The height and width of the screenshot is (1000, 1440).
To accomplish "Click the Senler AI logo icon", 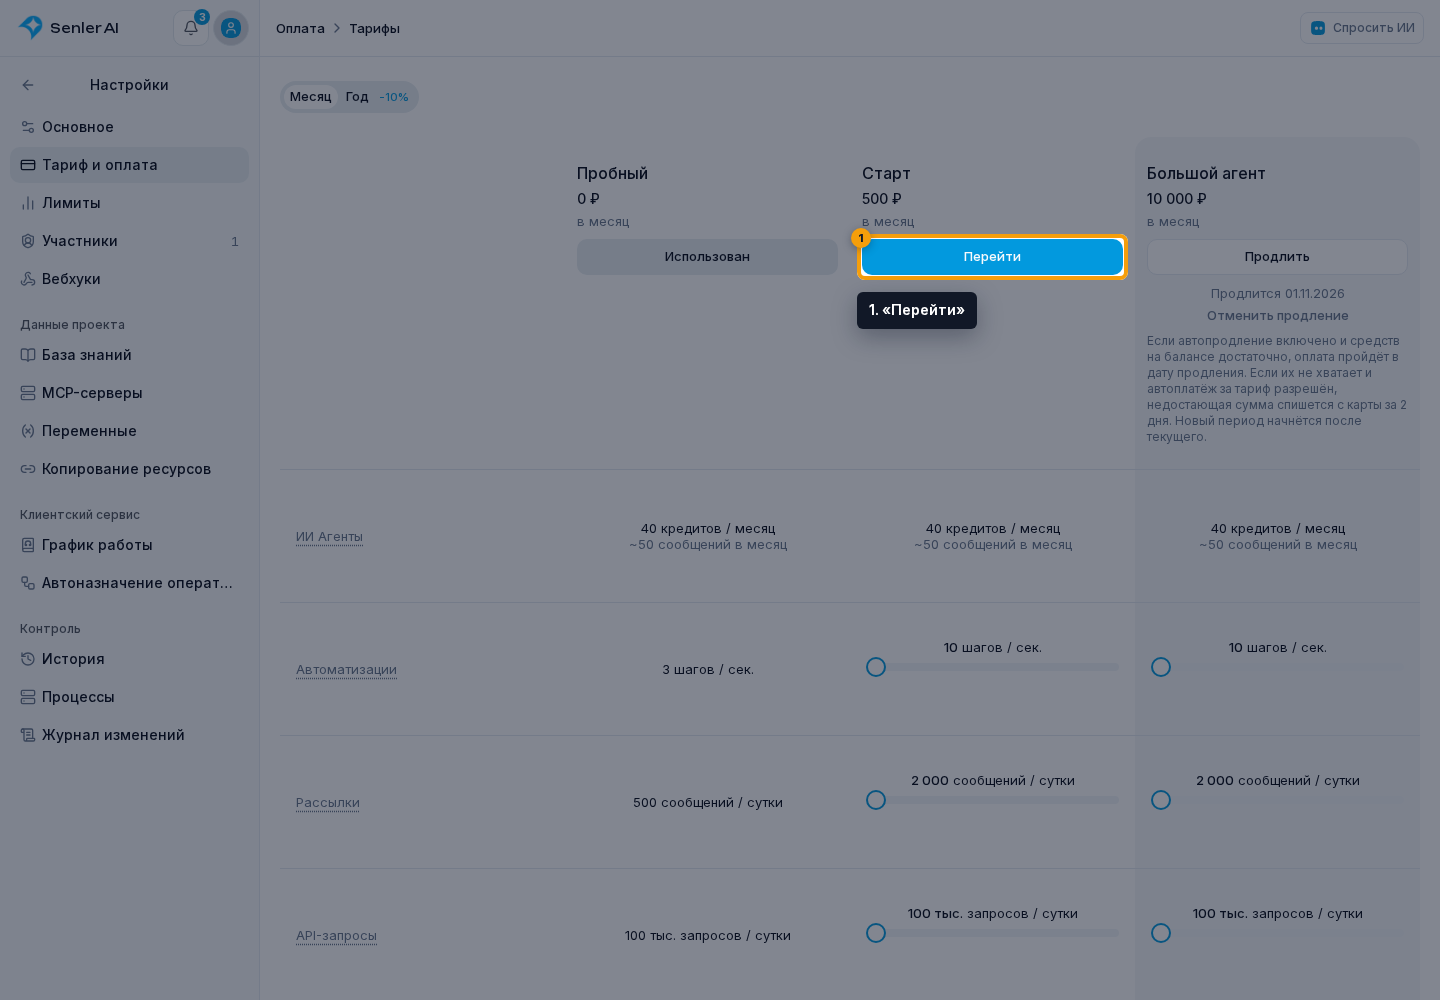I will point(31,27).
